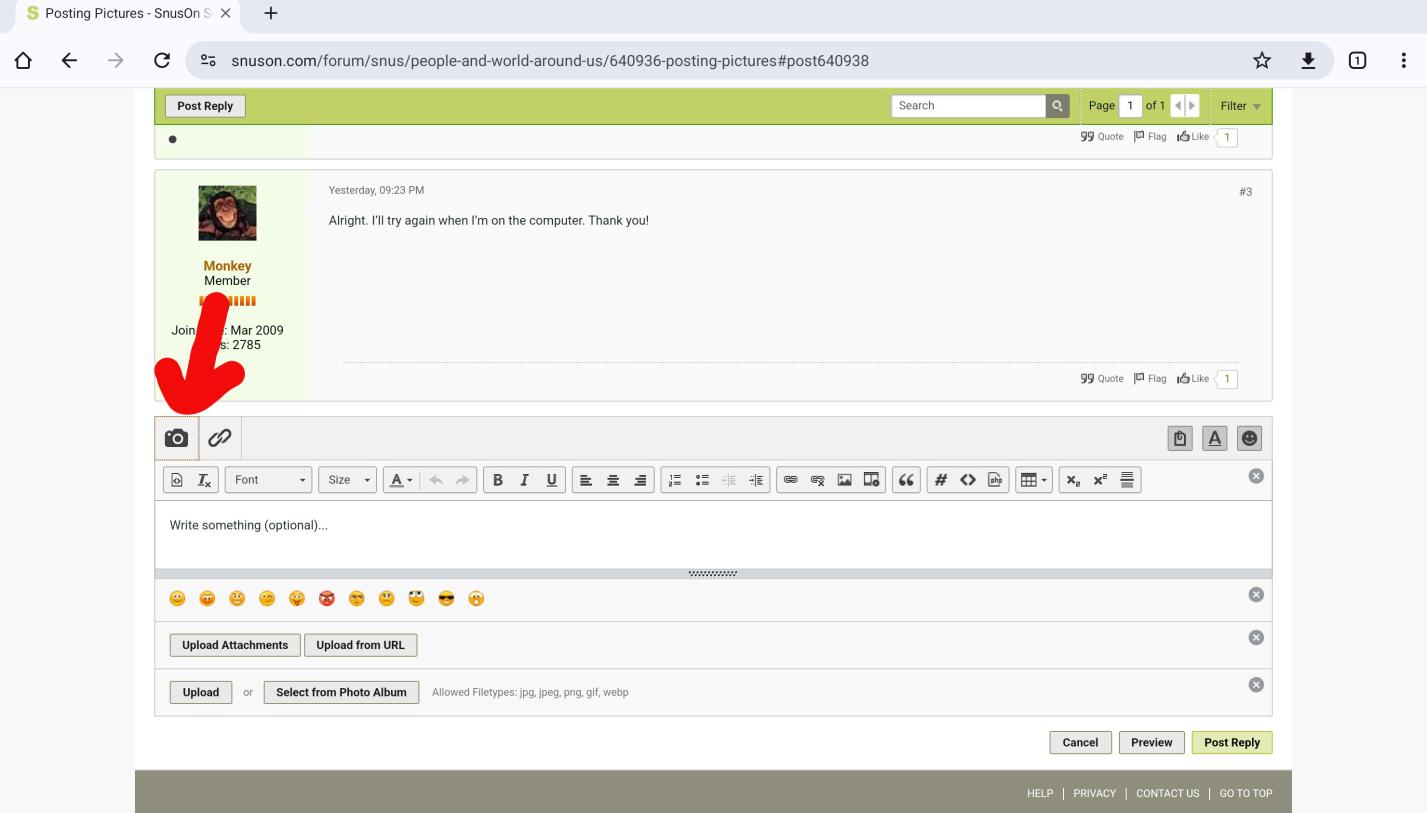Open the text color picker
This screenshot has height=813, width=1427.
pos(401,480)
